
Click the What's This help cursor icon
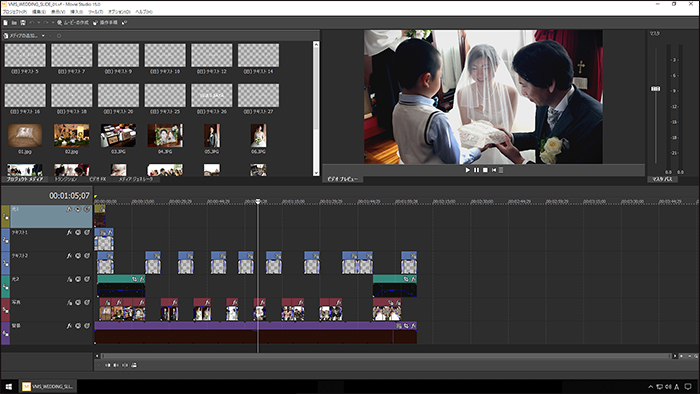(125, 22)
